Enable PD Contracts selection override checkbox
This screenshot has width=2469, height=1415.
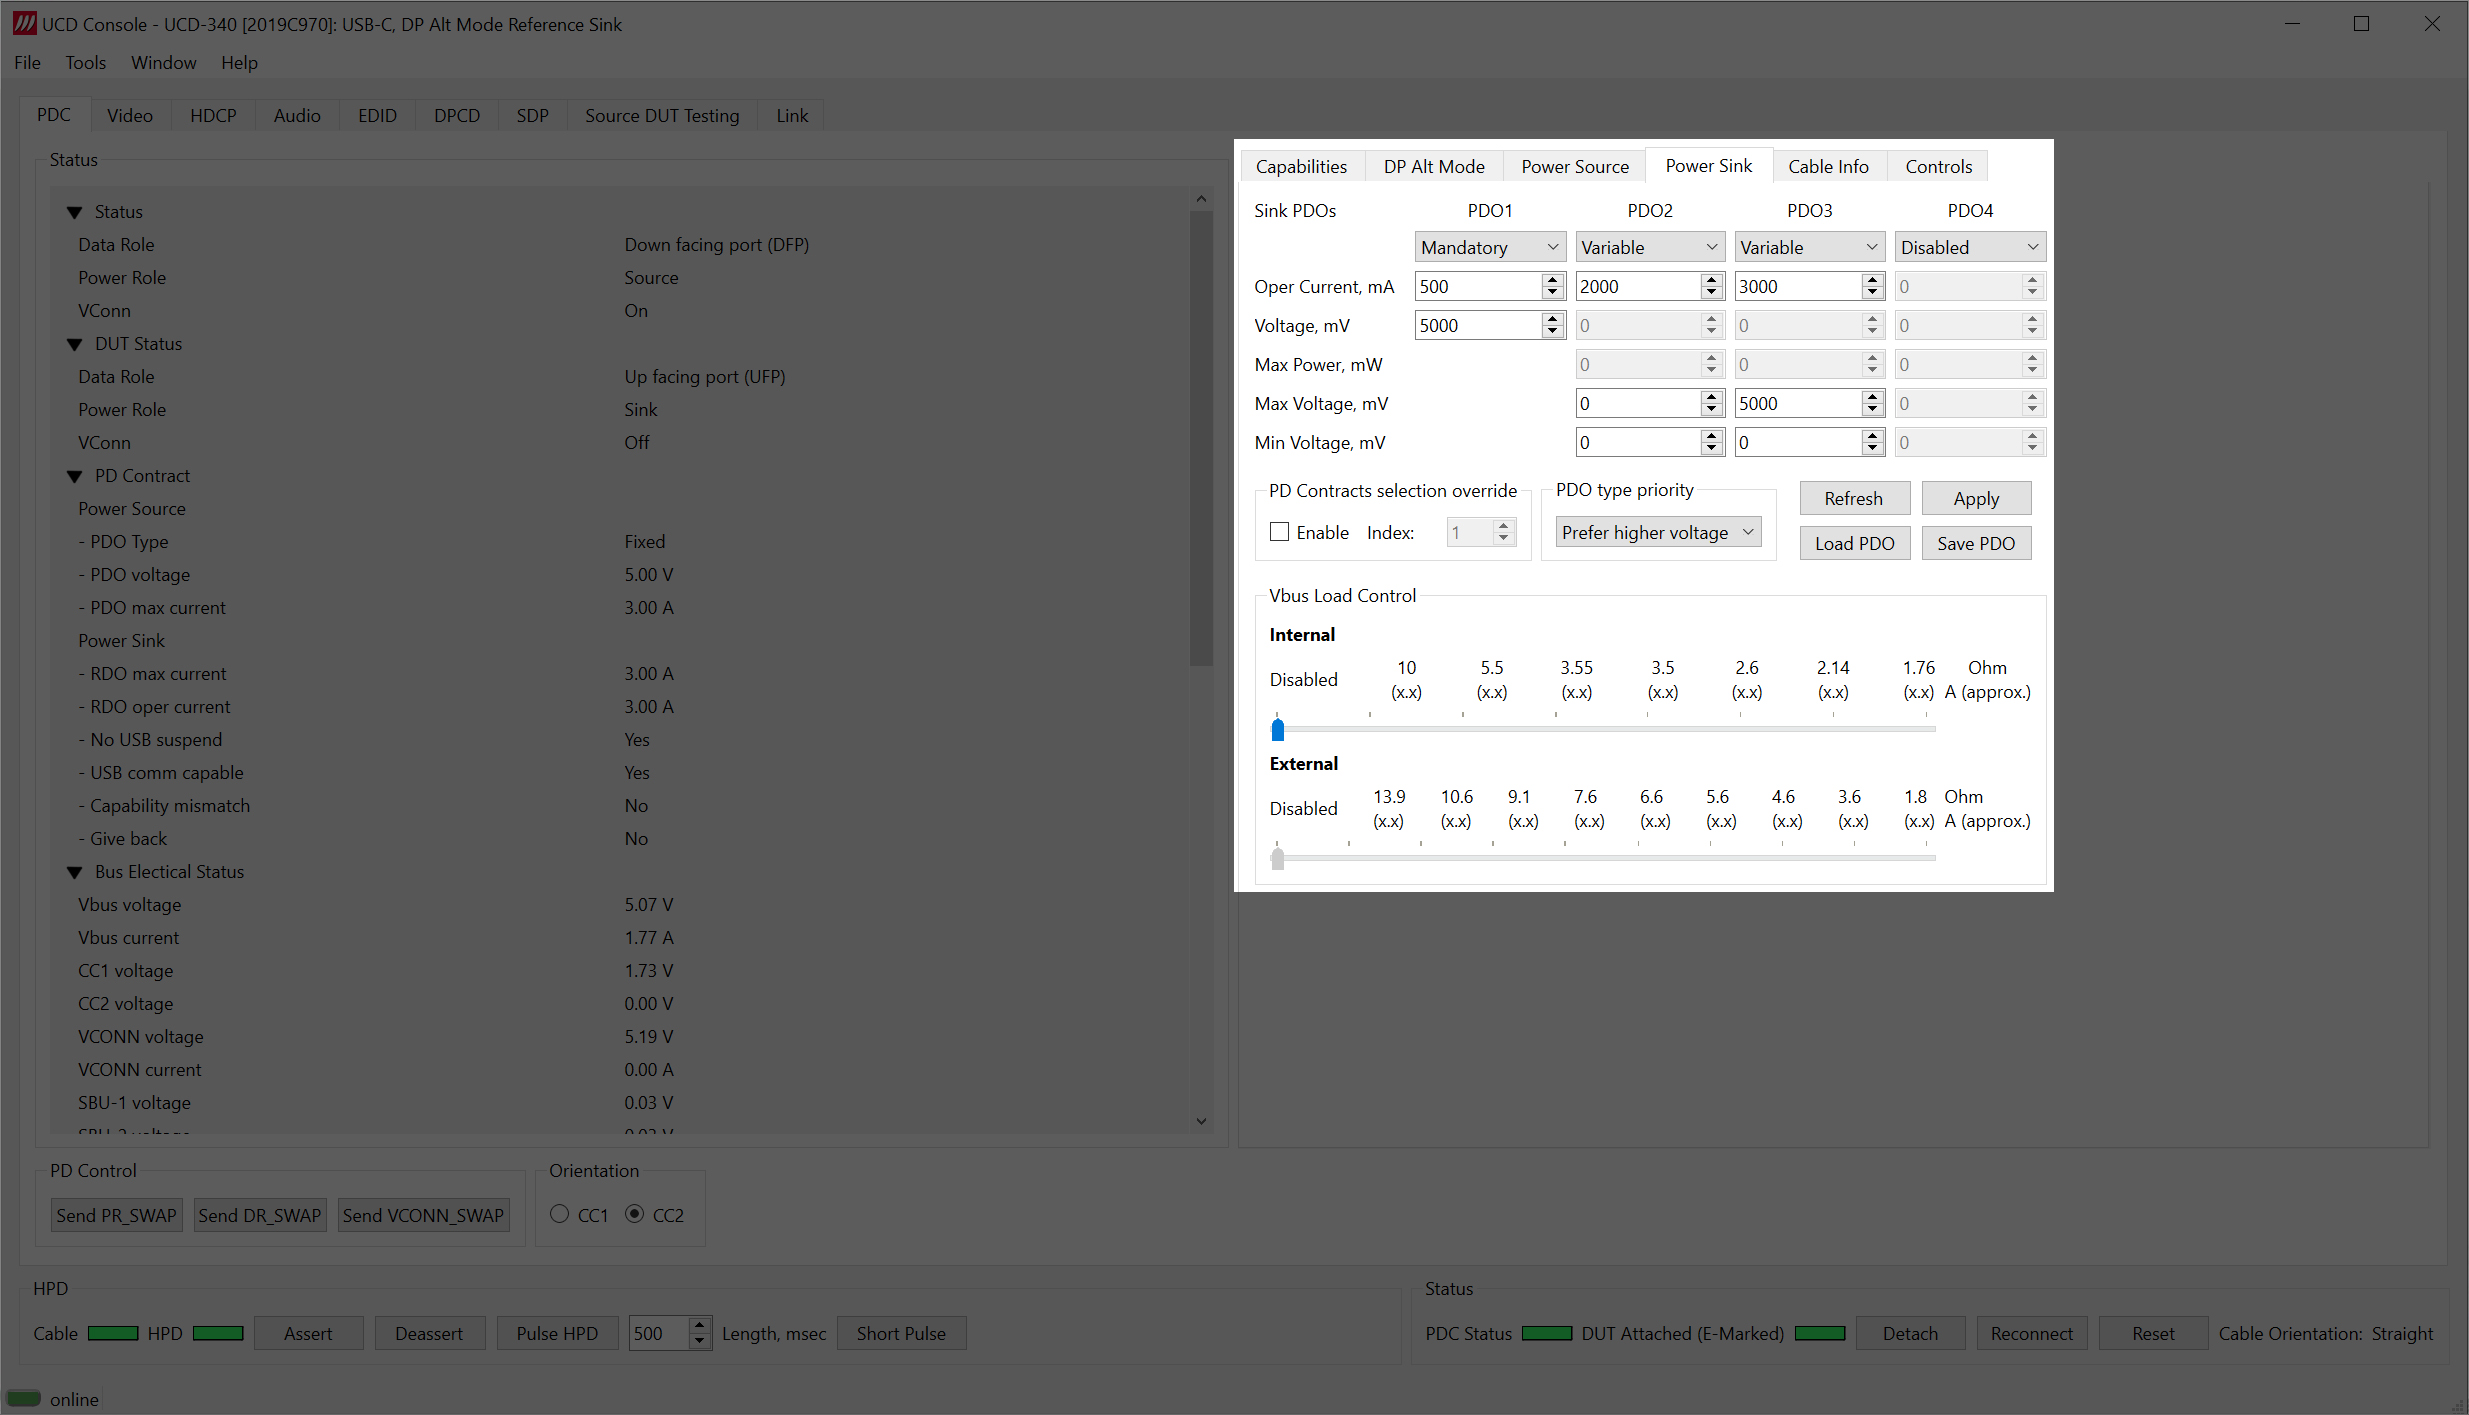pyautogui.click(x=1279, y=532)
